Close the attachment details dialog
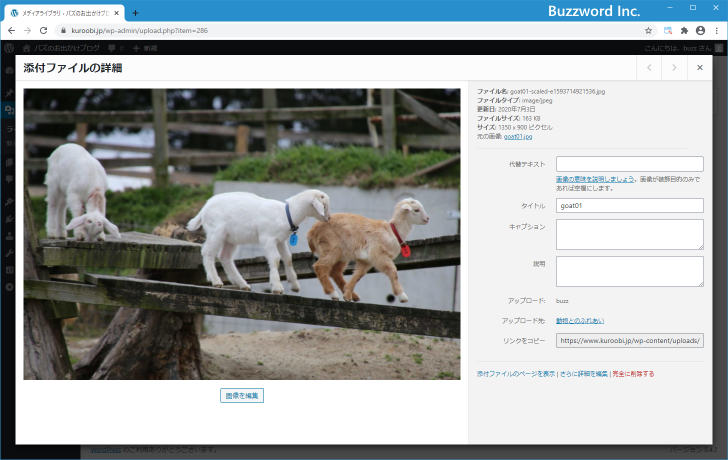Screen dimensions: 728x460 pyautogui.click(x=699, y=68)
